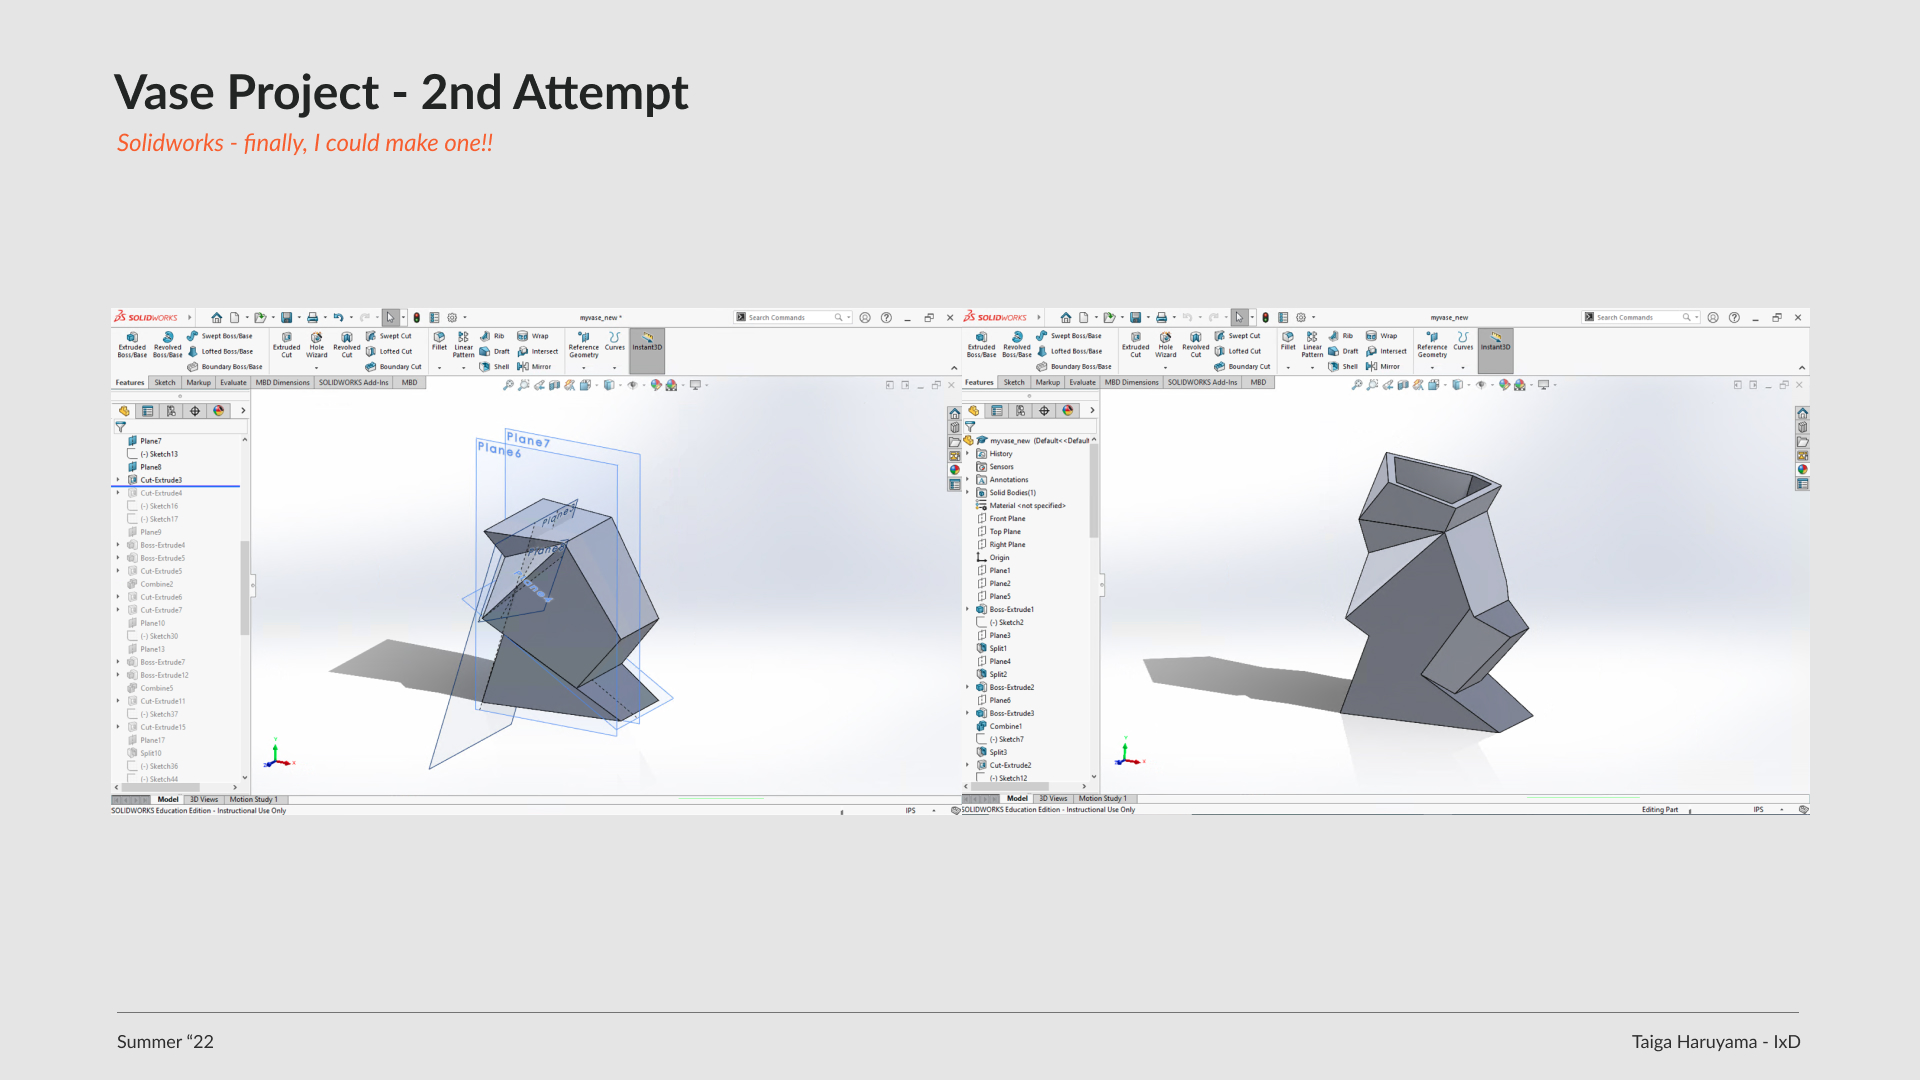Image resolution: width=1920 pixels, height=1080 pixels.
Task: Open PropertyManager tab in left window panel
Action: (148, 411)
